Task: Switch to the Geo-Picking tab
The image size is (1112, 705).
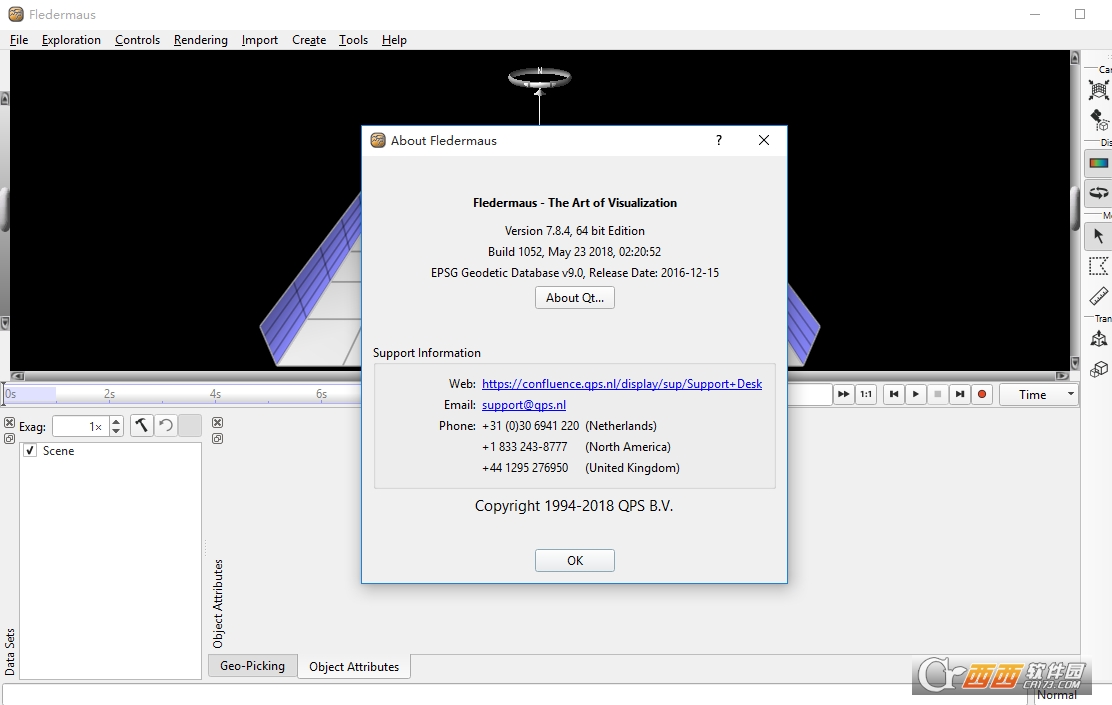Action: tap(252, 666)
